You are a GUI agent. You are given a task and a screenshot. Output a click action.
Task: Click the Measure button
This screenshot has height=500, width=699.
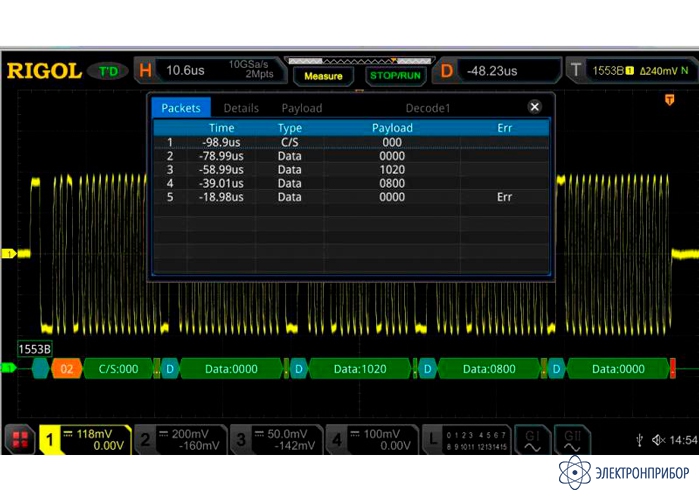pos(324,76)
